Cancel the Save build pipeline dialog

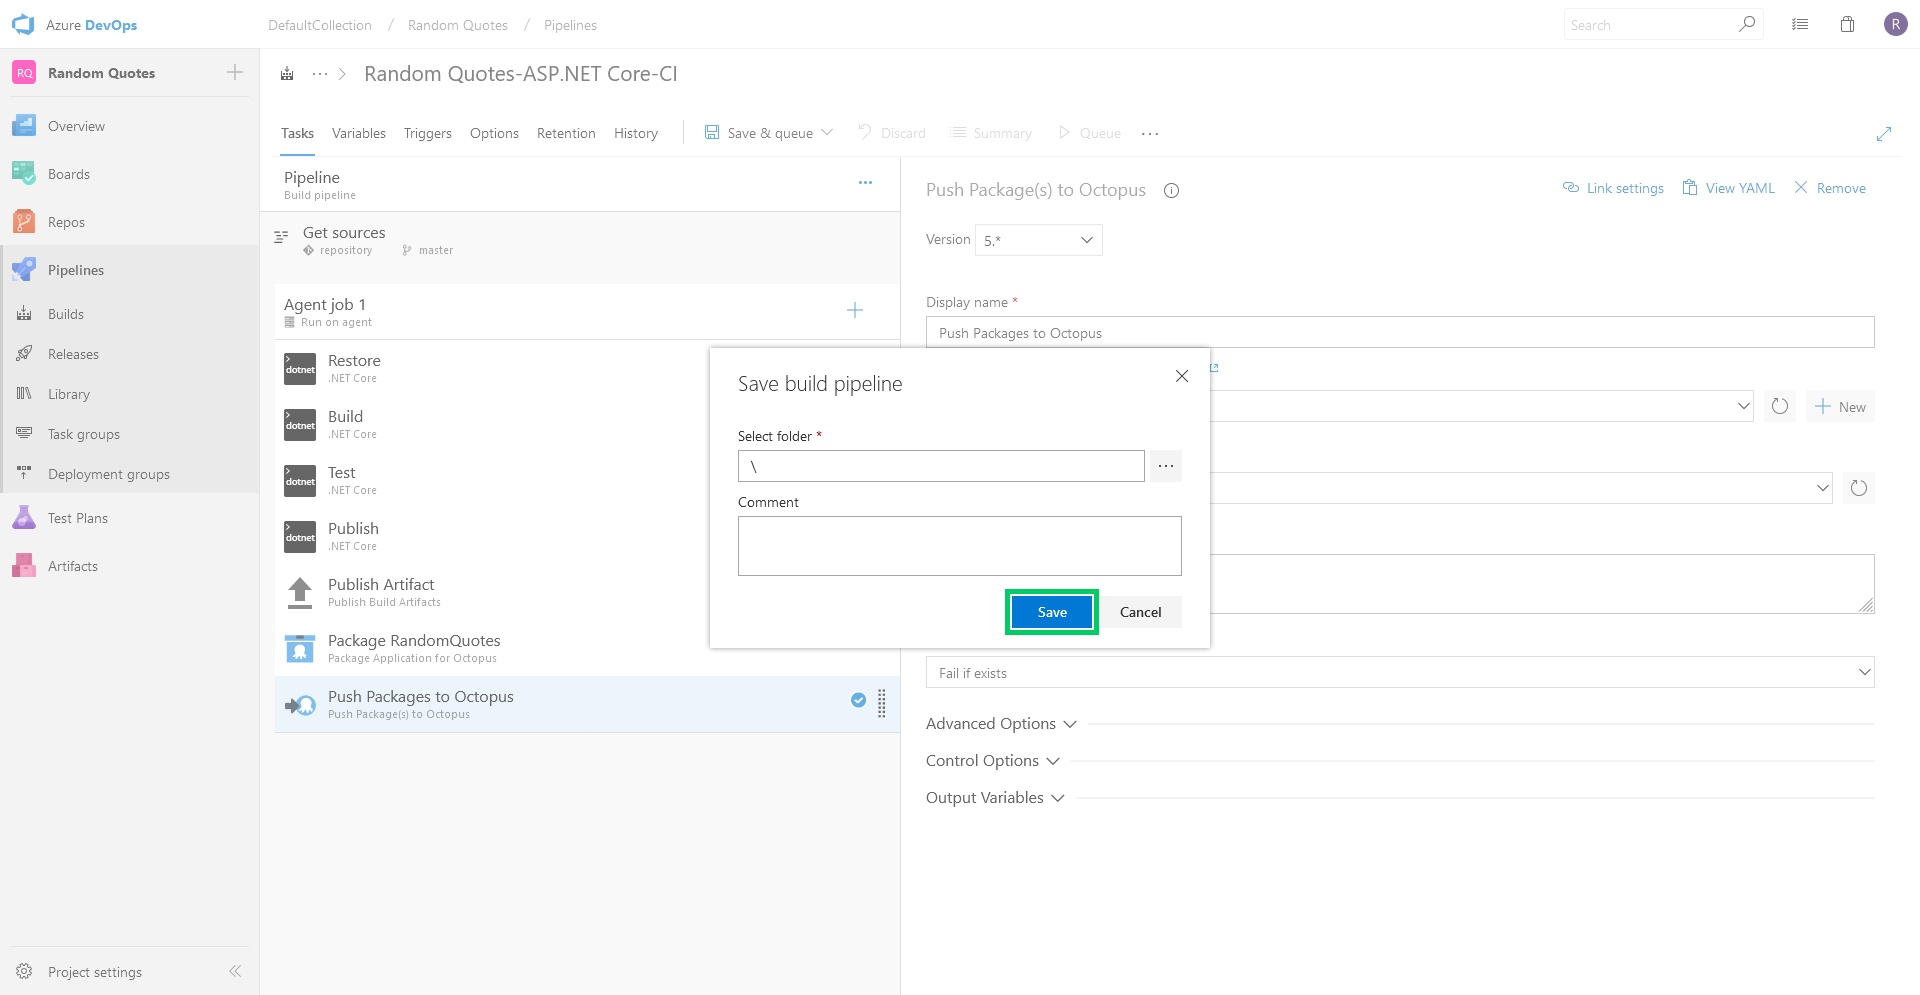click(x=1141, y=612)
